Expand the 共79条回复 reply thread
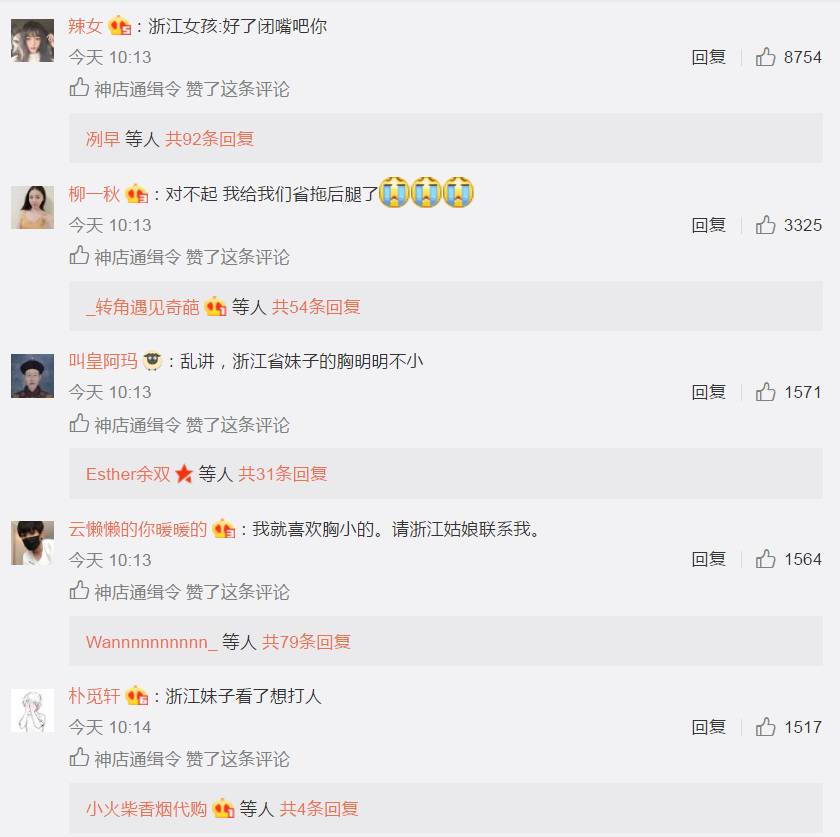Viewport: 840px width, 837px height. [x=306, y=641]
